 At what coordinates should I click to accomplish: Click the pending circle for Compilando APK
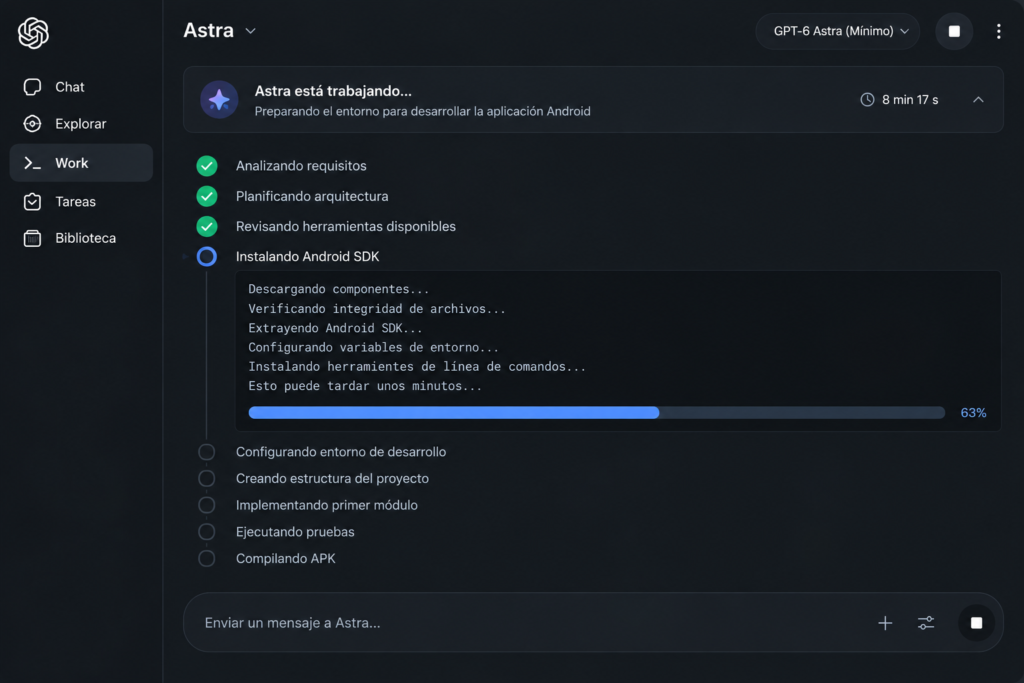pos(206,558)
